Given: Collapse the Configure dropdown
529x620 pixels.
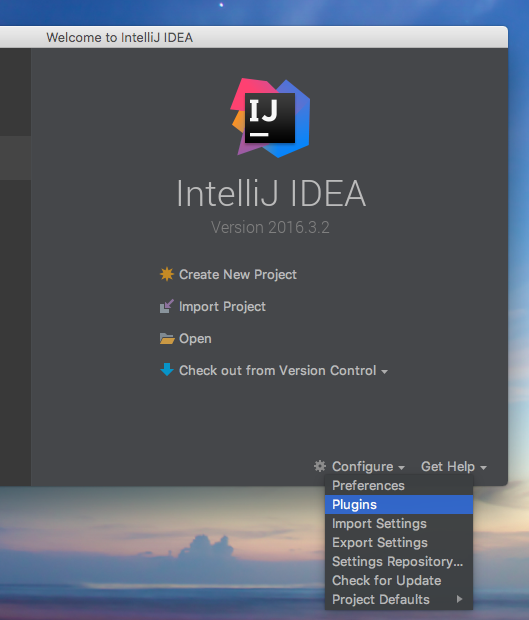Looking at the screenshot, I should click(368, 467).
